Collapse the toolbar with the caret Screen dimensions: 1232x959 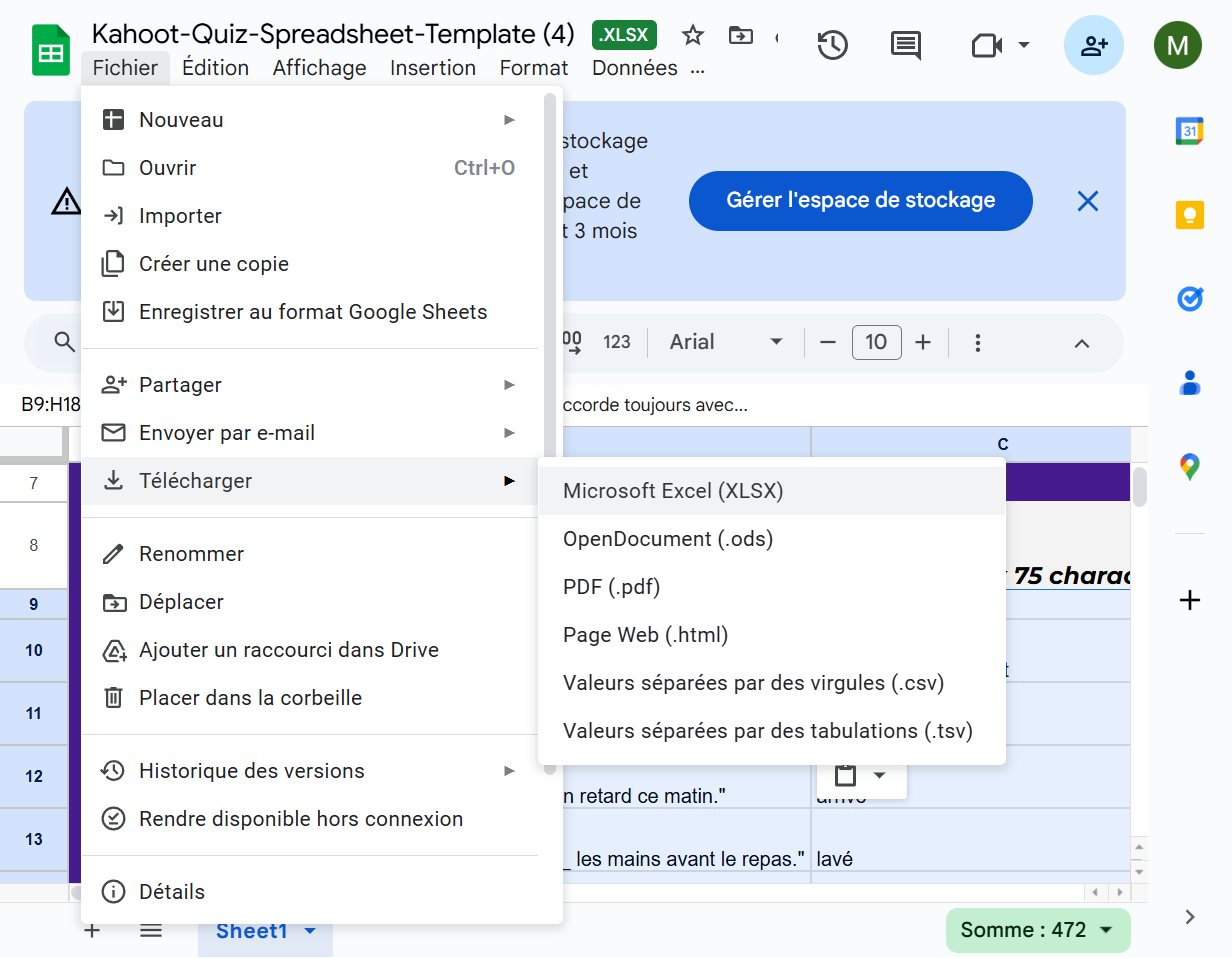click(x=1081, y=343)
